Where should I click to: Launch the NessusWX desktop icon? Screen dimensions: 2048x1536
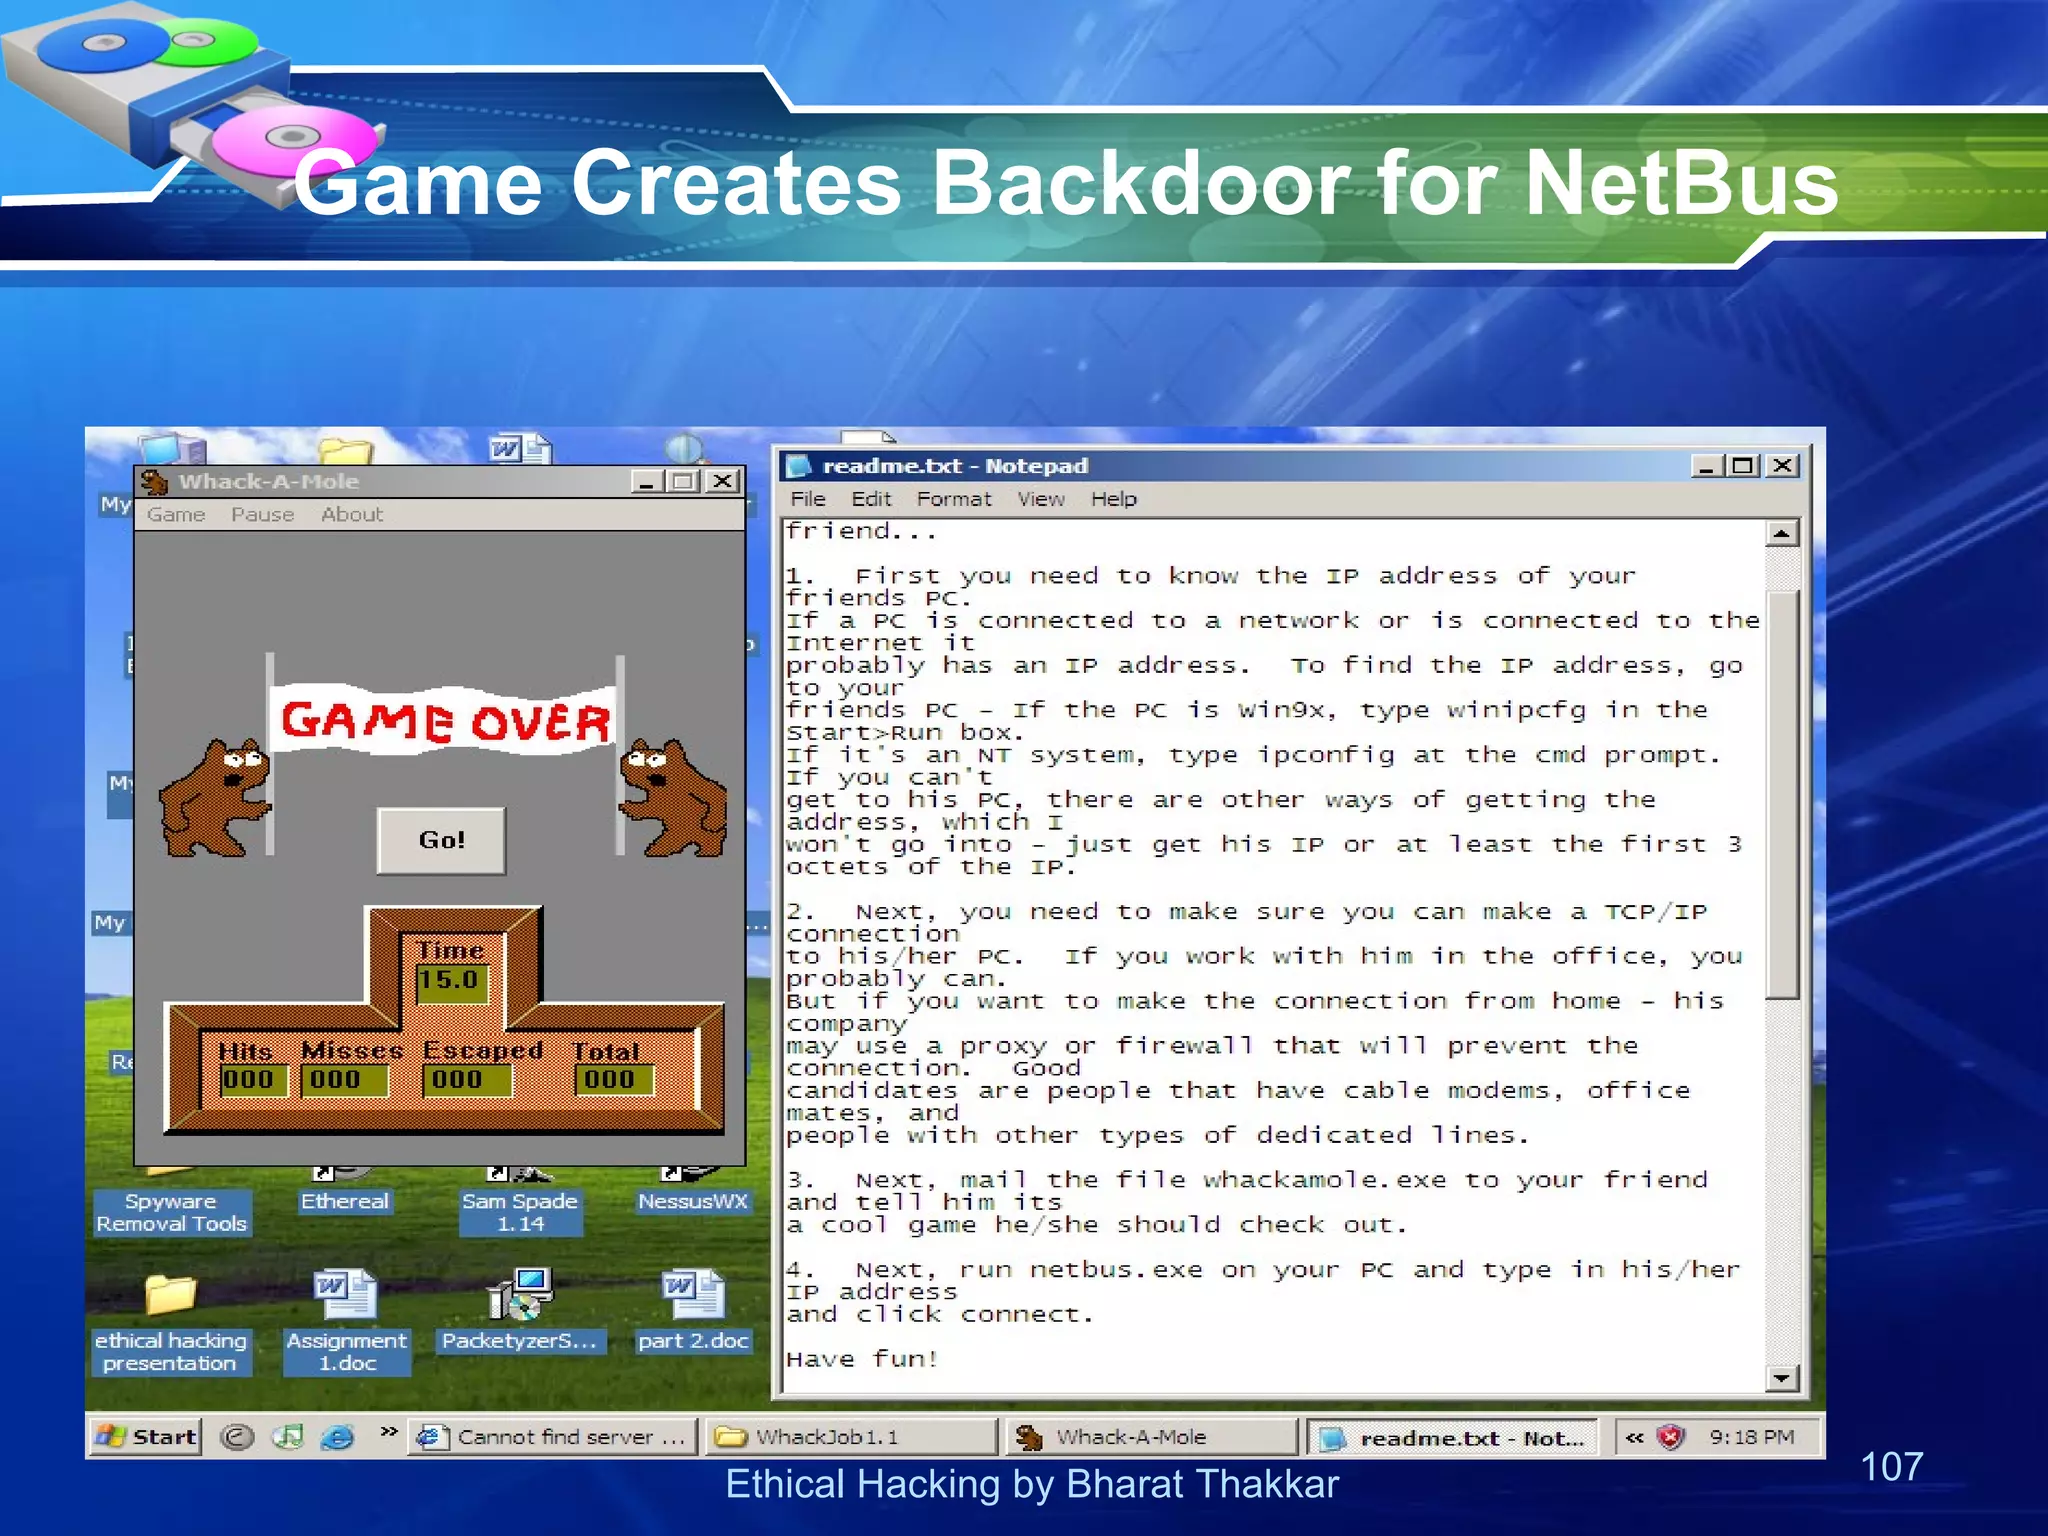click(692, 1200)
